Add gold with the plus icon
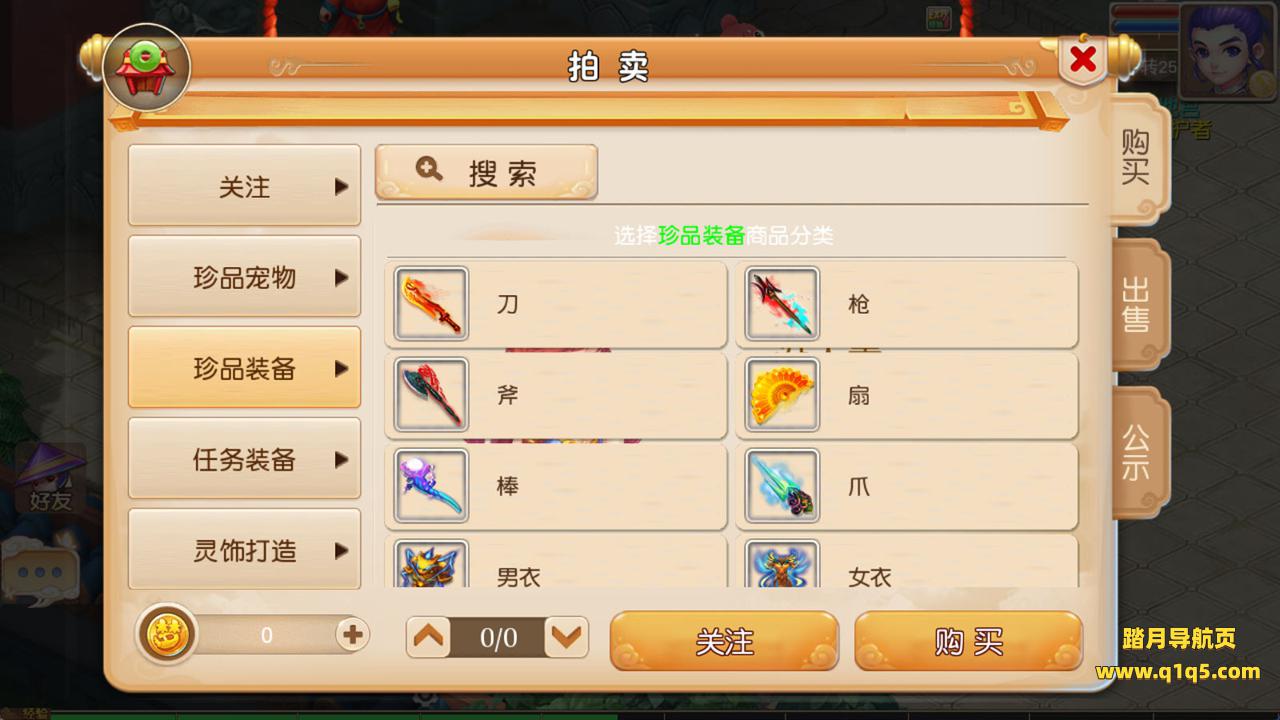 (x=352, y=634)
